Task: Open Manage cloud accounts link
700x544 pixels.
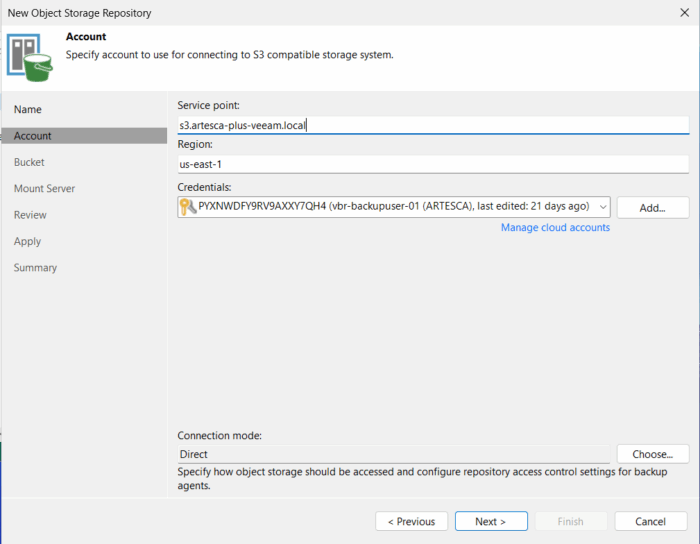Action: pos(555,228)
